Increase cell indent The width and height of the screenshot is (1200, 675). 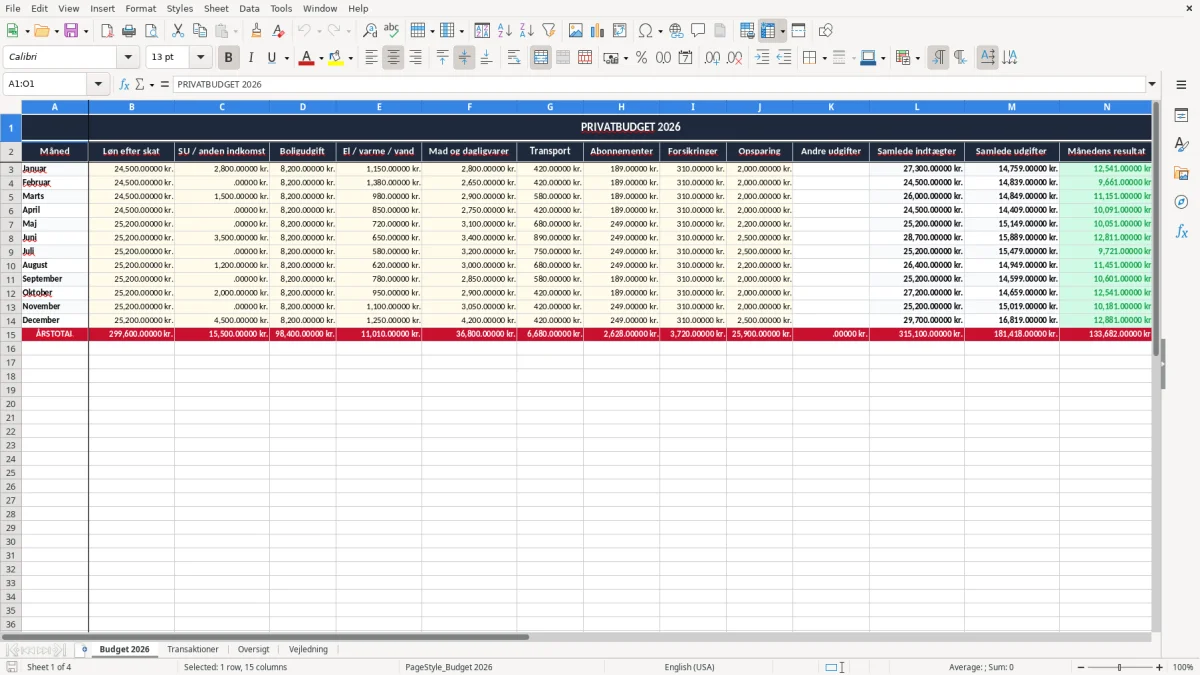[762, 58]
